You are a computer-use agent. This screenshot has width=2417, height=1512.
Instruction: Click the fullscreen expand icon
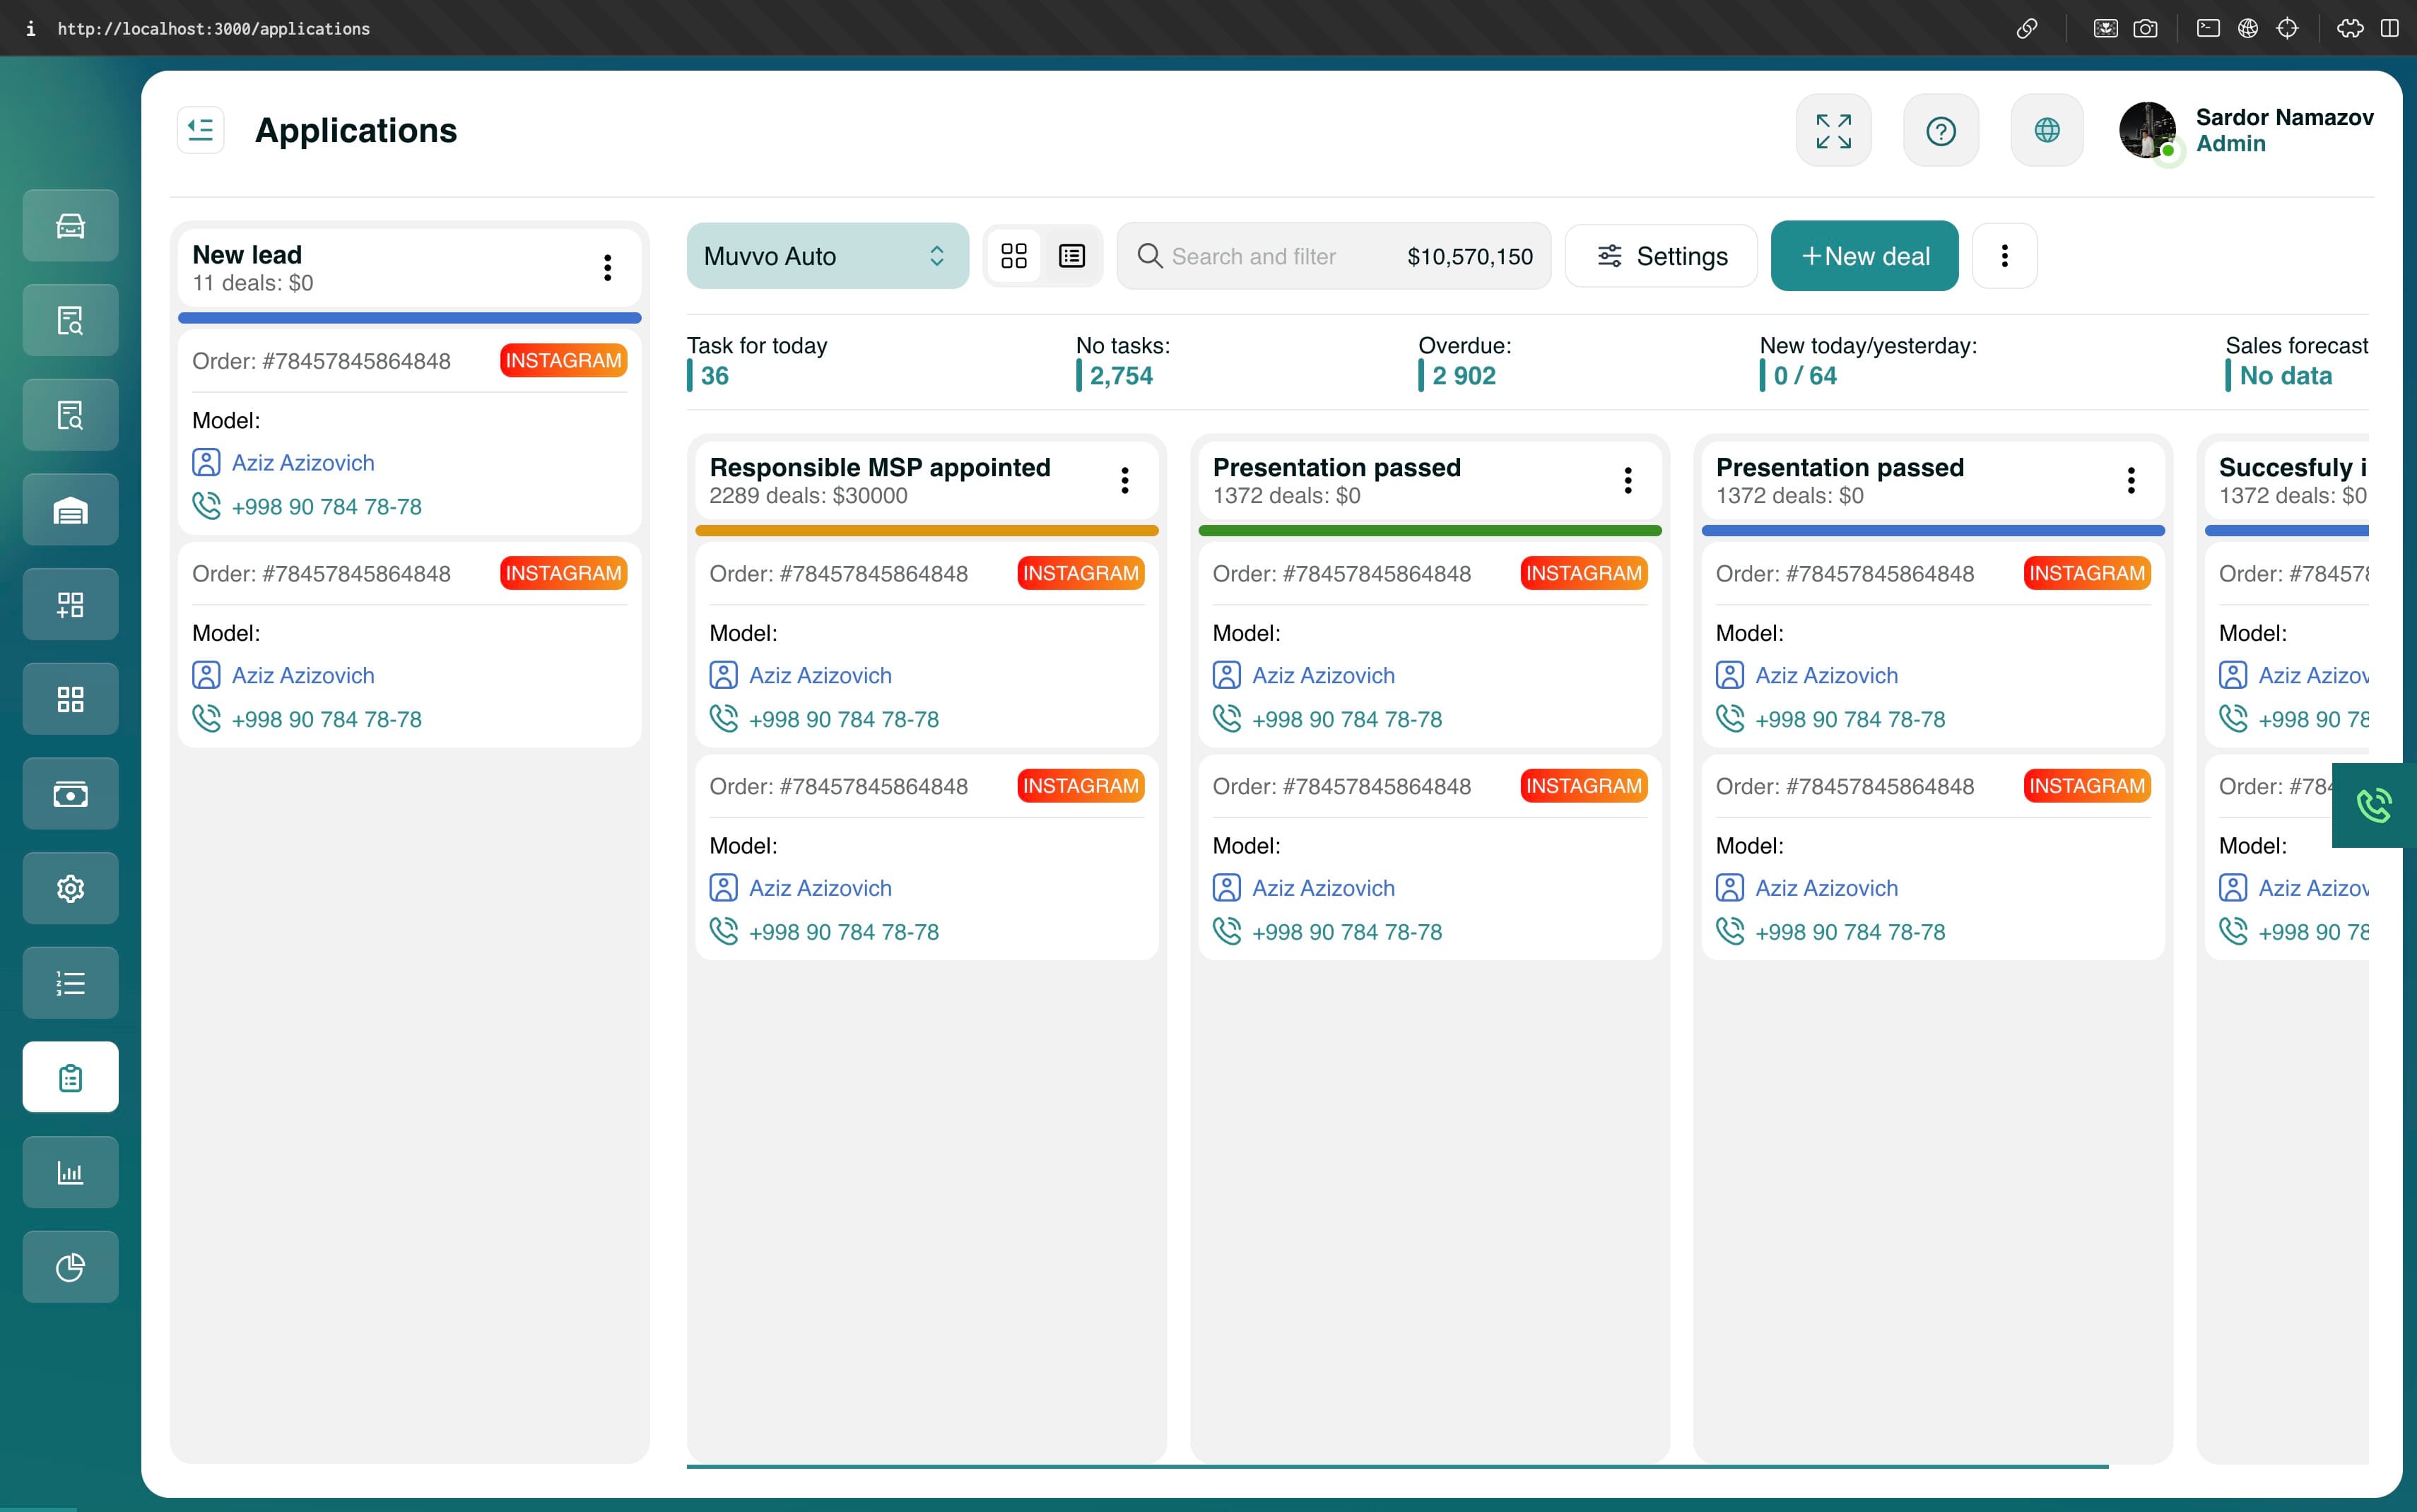[1833, 131]
